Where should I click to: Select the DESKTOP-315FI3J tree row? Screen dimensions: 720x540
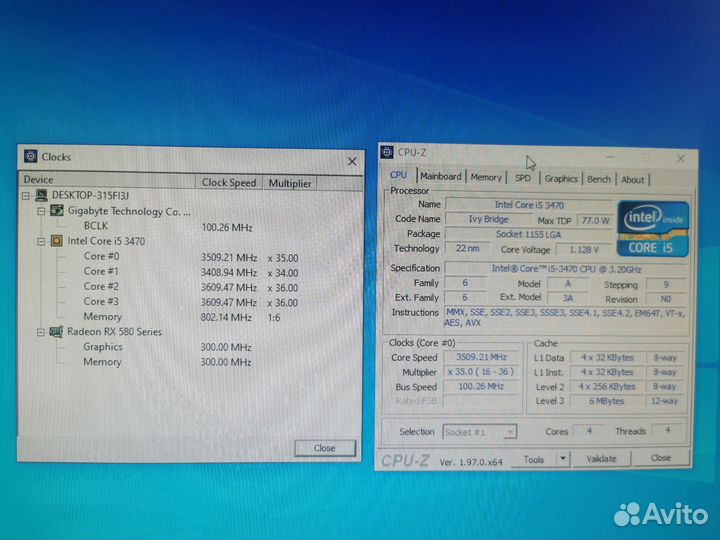point(90,195)
